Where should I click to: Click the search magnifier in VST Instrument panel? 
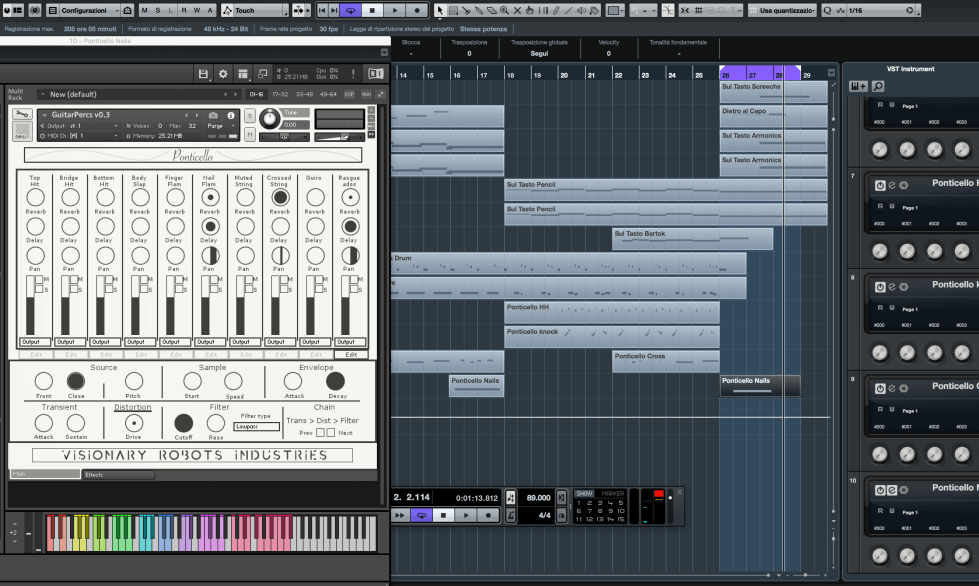pyautogui.click(x=878, y=87)
